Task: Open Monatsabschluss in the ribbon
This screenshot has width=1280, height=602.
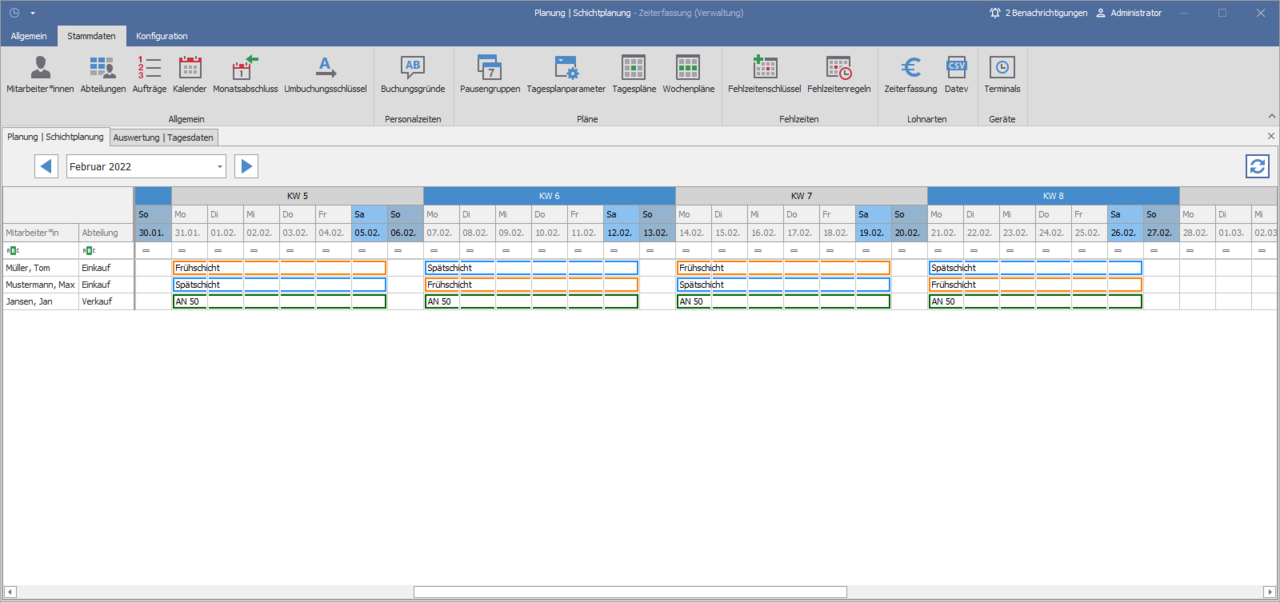Action: [x=245, y=75]
